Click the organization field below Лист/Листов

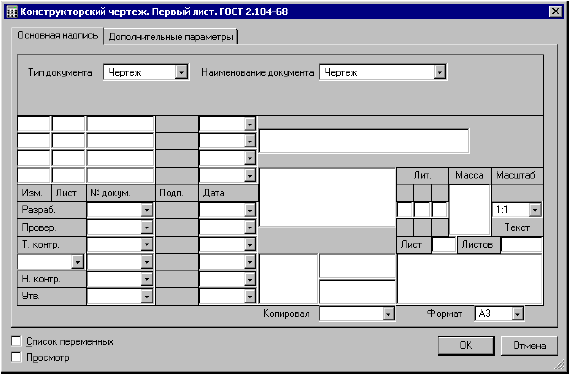[x=470, y=279]
